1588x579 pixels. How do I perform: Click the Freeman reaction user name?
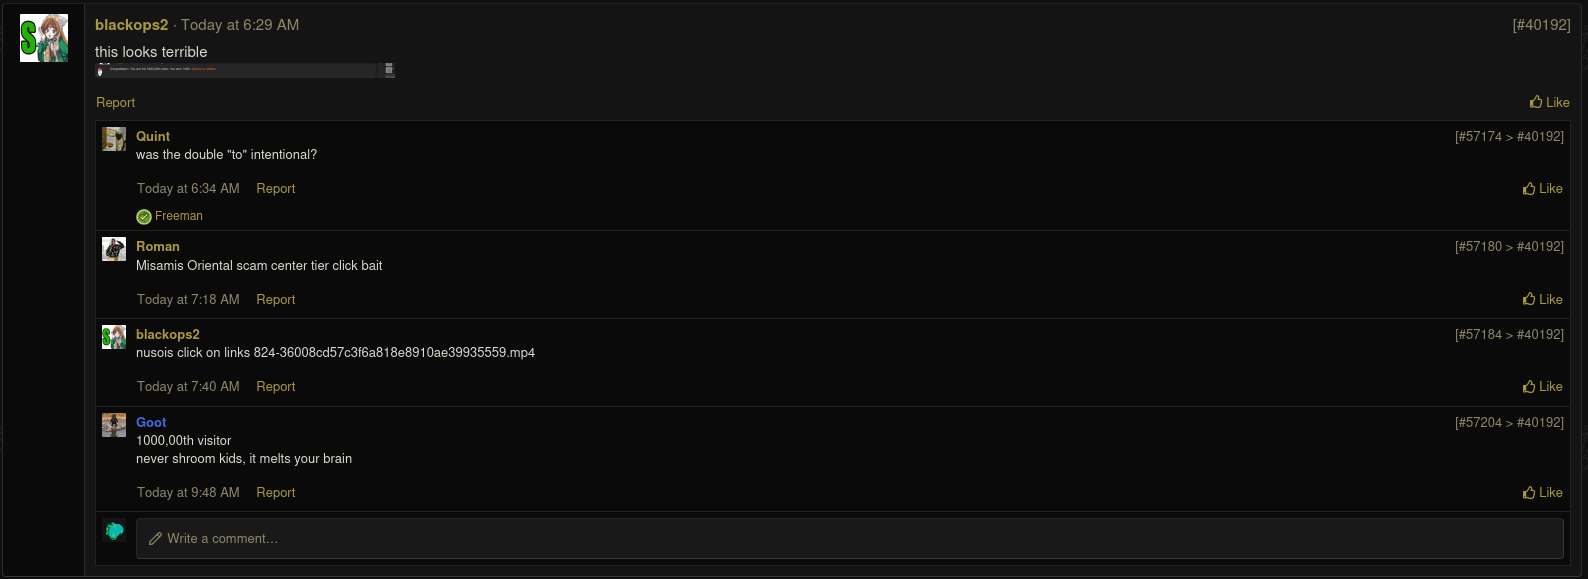pos(178,216)
